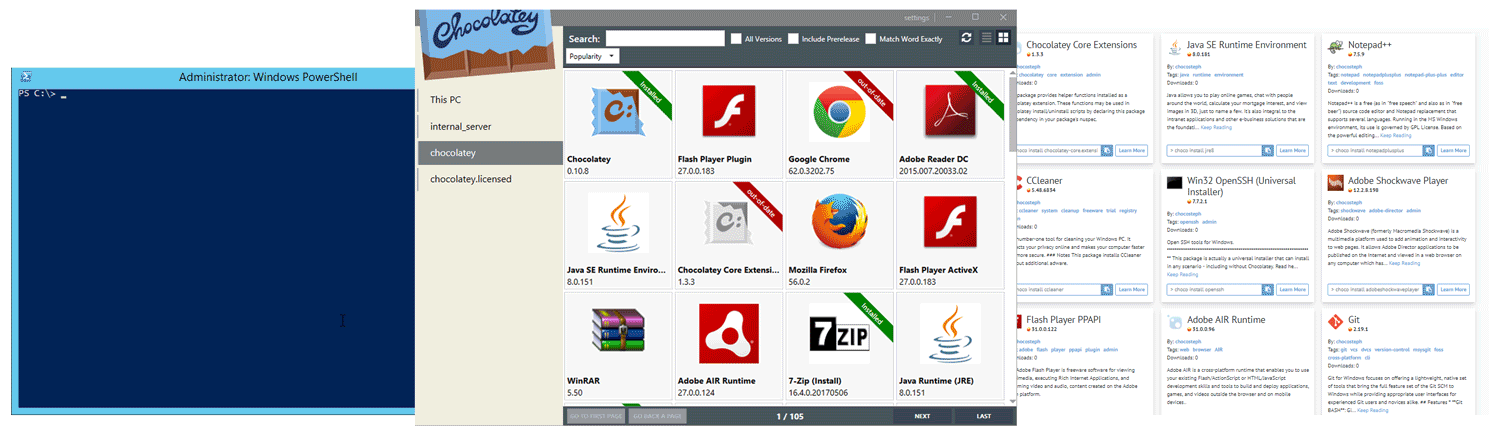Switch to list view layout icon
The image size is (1500, 437).
pyautogui.click(x=986, y=38)
